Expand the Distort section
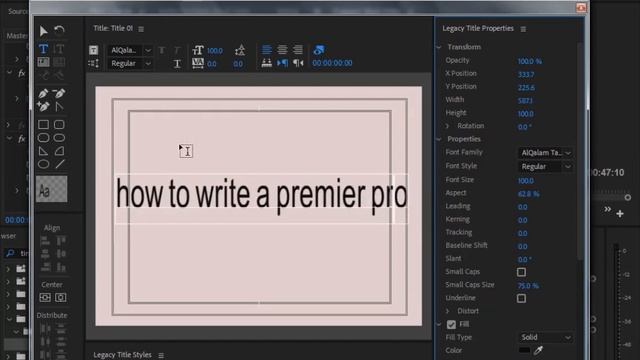 [x=447, y=311]
